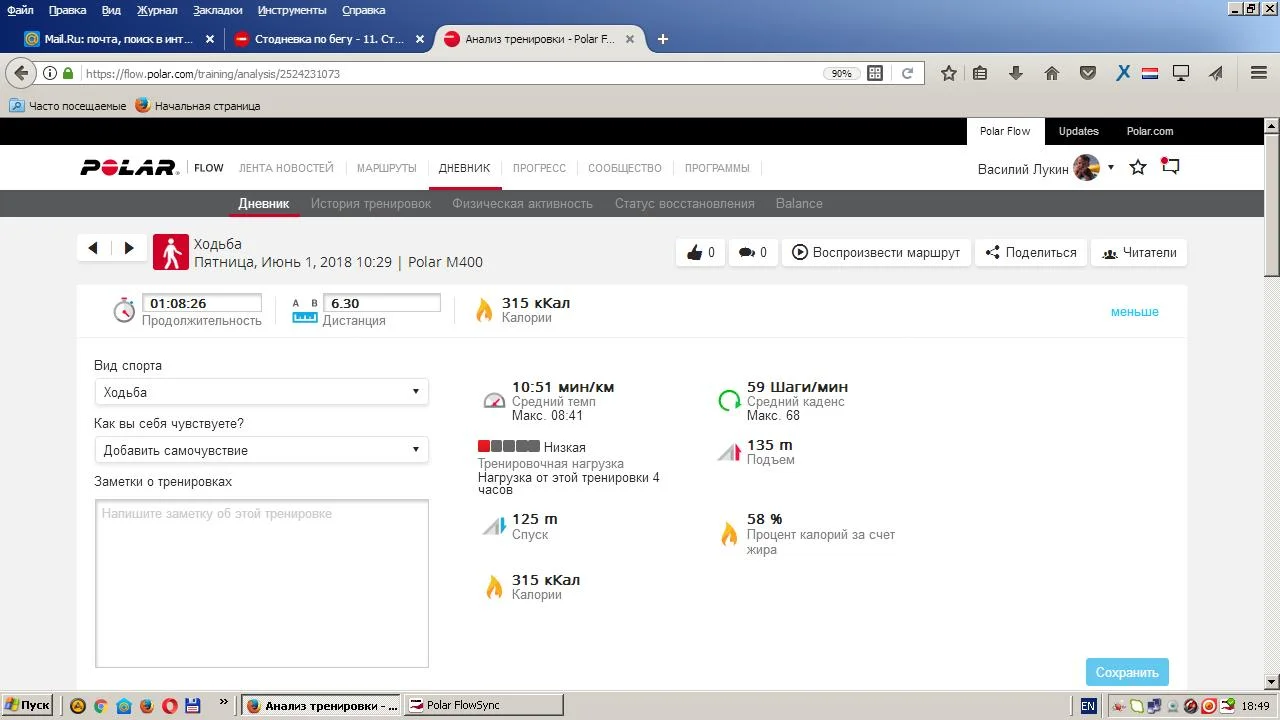
Task: Play the route with 'Воспроизвести маршрут'
Action: 876,253
